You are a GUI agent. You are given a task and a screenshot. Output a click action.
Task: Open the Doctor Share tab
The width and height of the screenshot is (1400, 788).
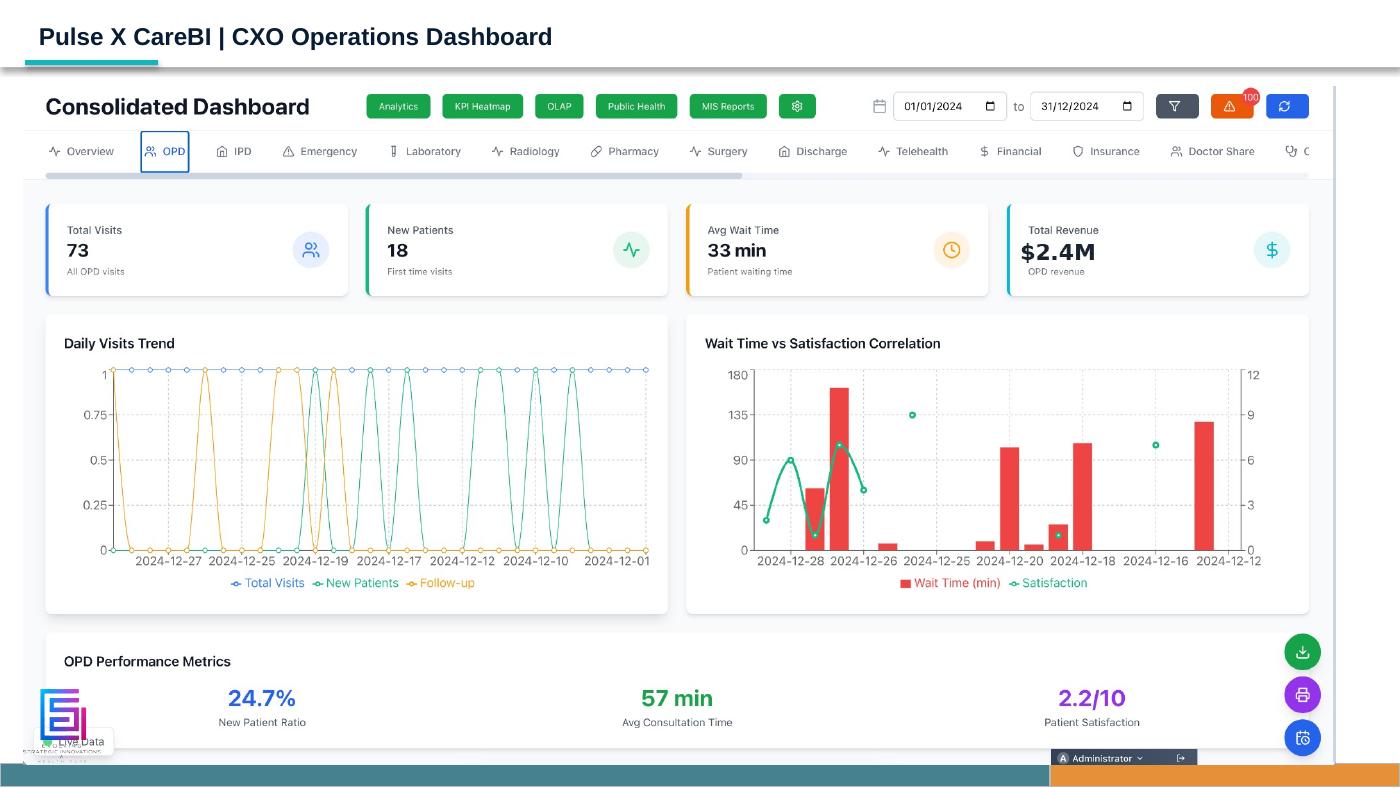[x=1212, y=152]
